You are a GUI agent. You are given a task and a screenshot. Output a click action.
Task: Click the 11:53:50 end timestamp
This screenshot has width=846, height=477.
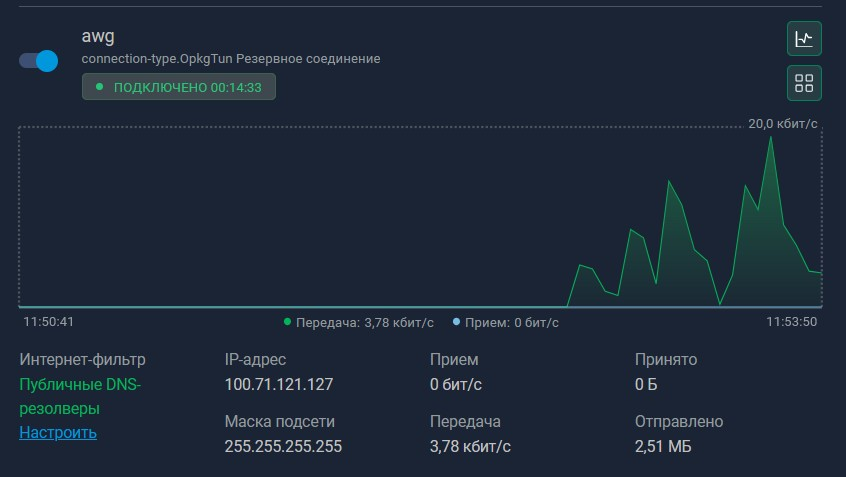pyautogui.click(x=792, y=322)
